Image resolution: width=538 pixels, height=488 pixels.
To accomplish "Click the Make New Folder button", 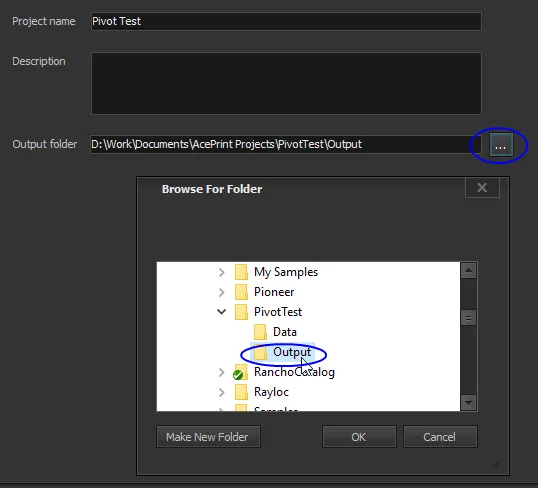I will point(208,437).
